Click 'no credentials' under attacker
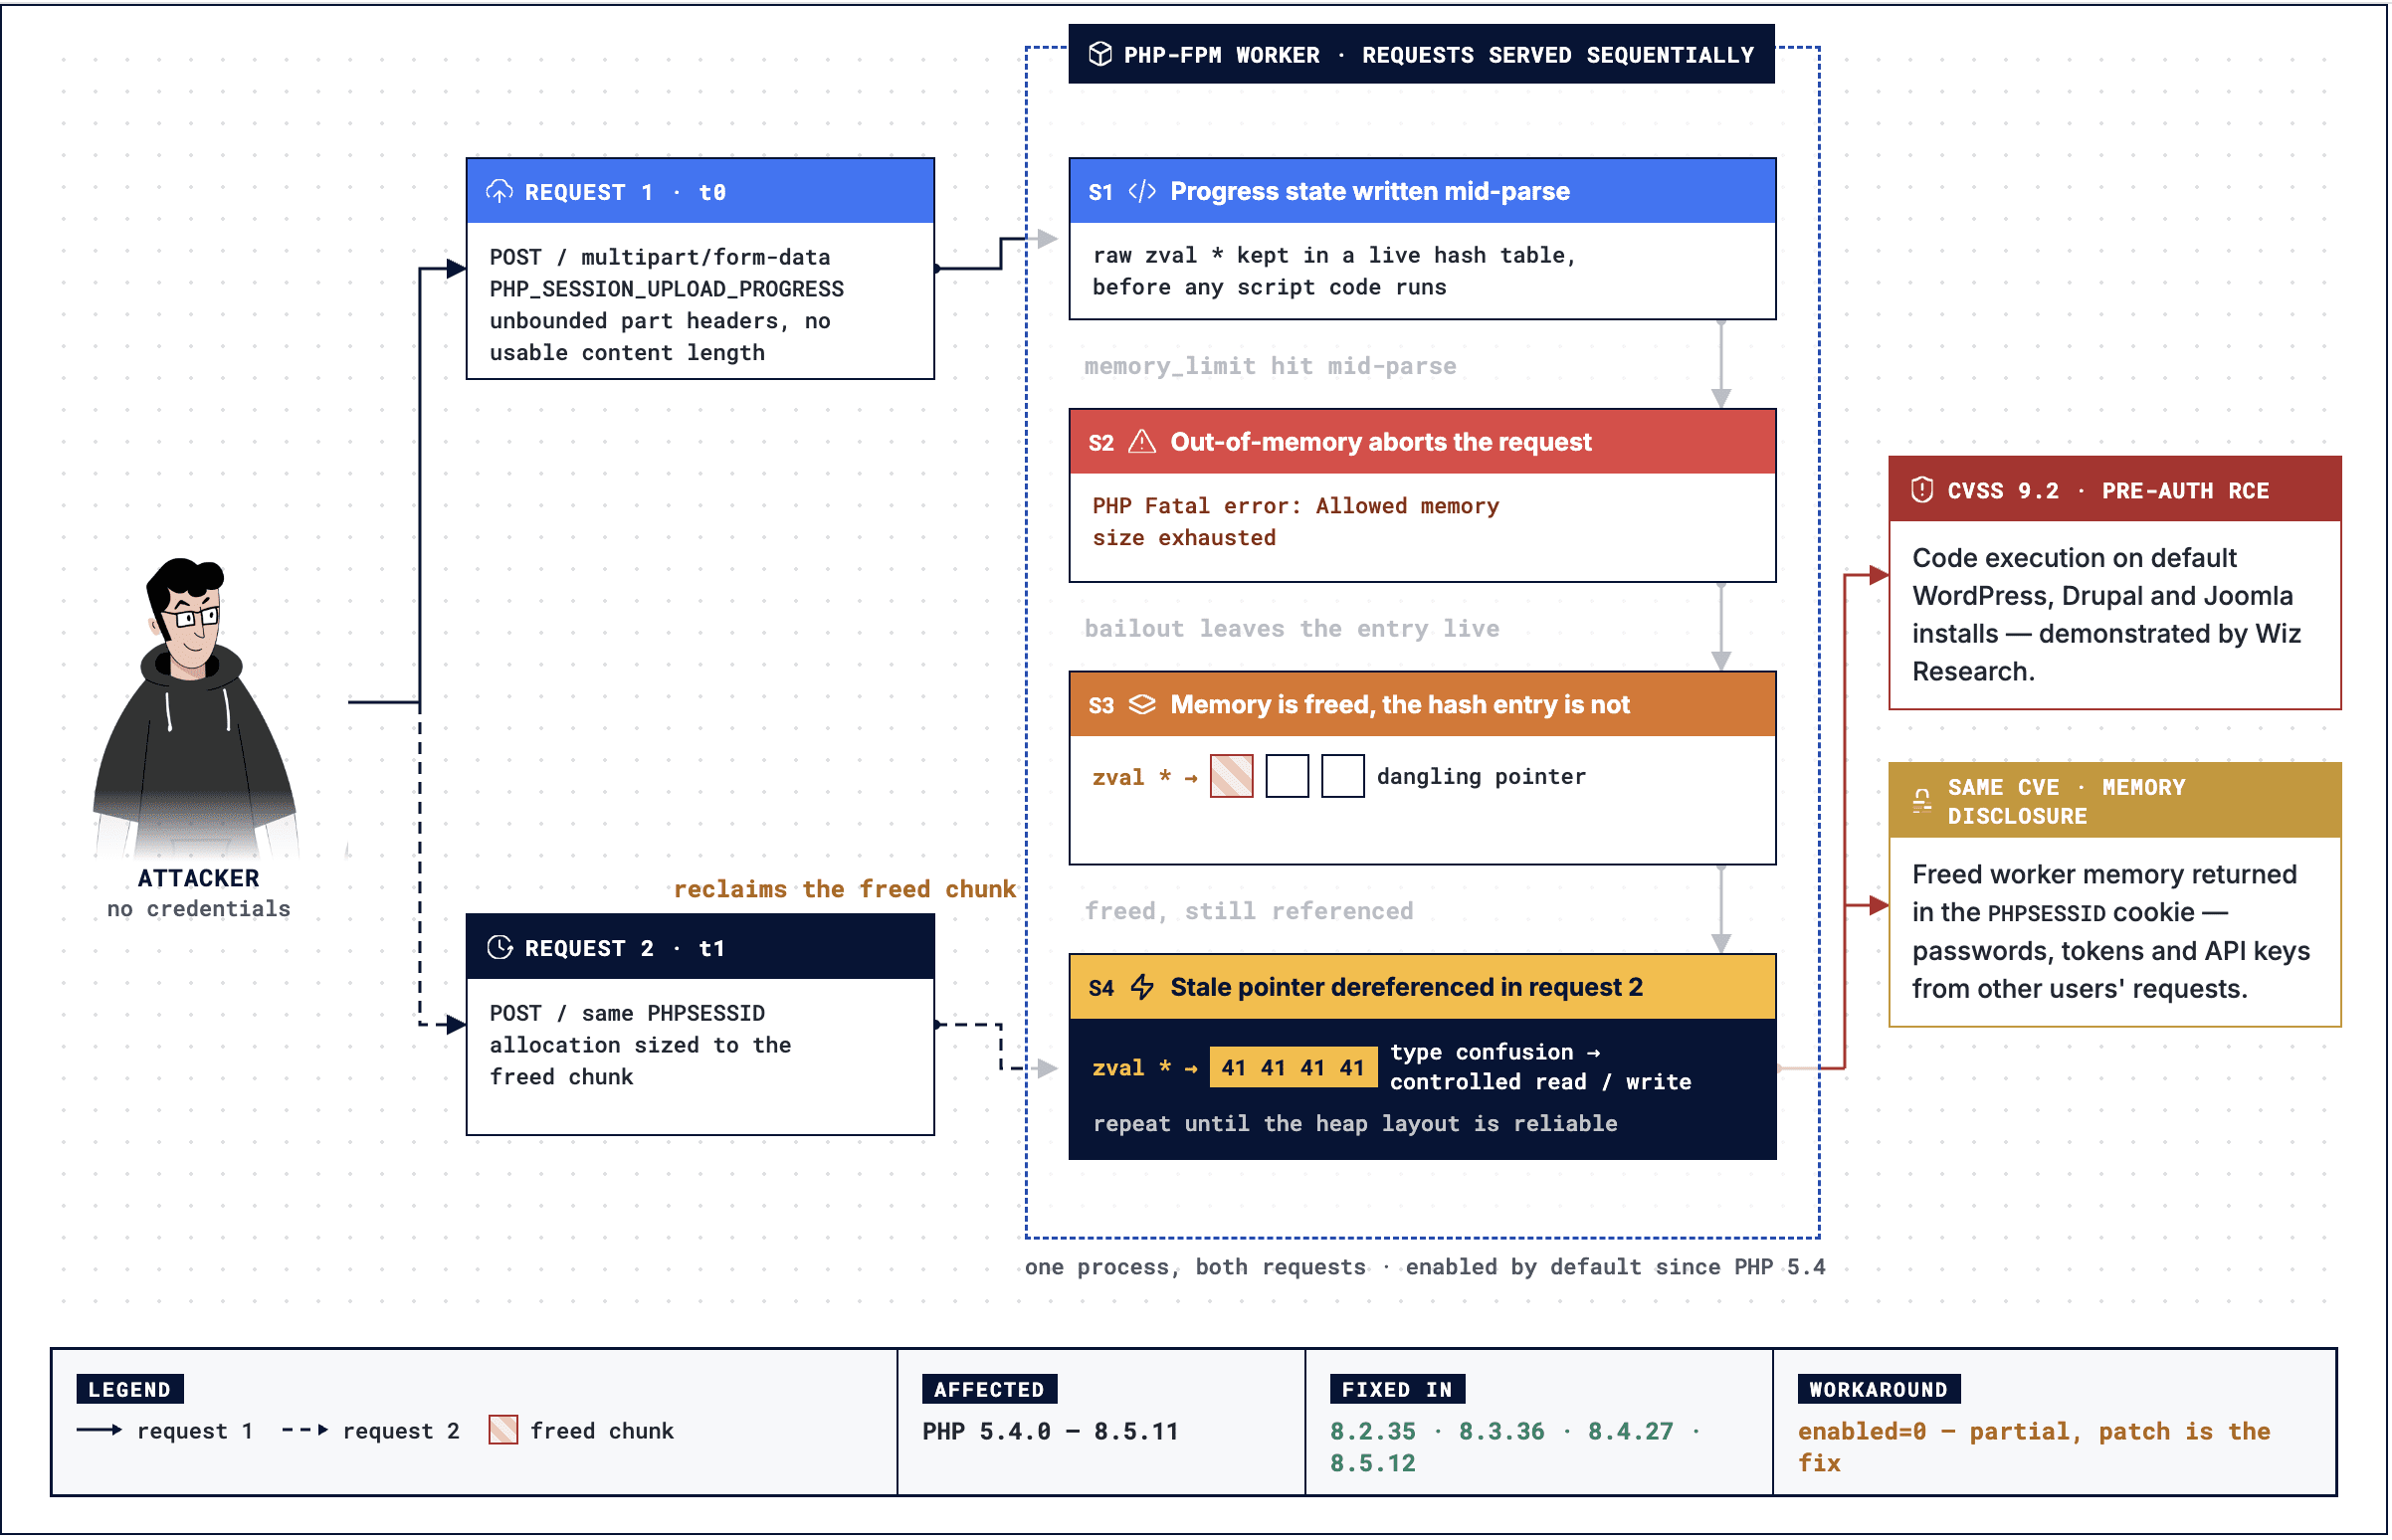This screenshot has width=2392, height=1540. pos(199,910)
